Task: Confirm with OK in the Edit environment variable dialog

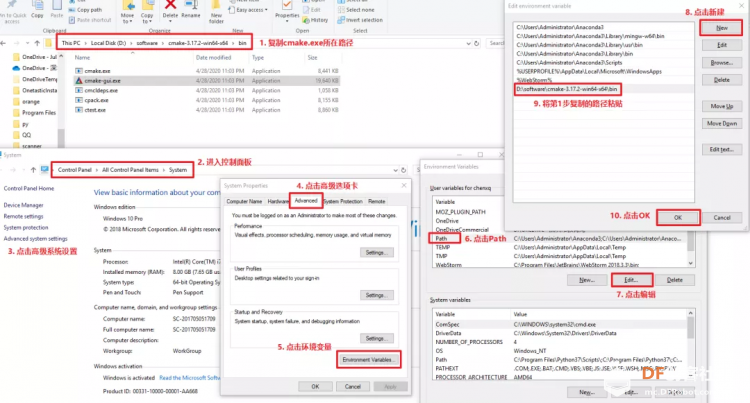Action: coord(678,218)
